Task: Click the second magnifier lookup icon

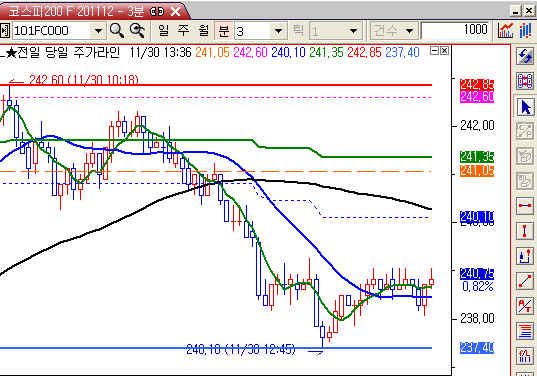Action: [137, 31]
